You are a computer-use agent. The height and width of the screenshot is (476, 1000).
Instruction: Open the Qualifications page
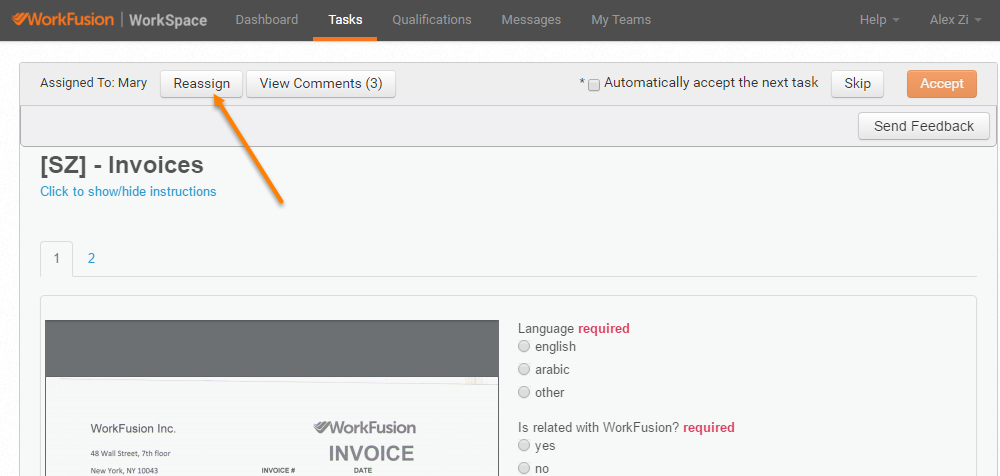[x=432, y=20]
